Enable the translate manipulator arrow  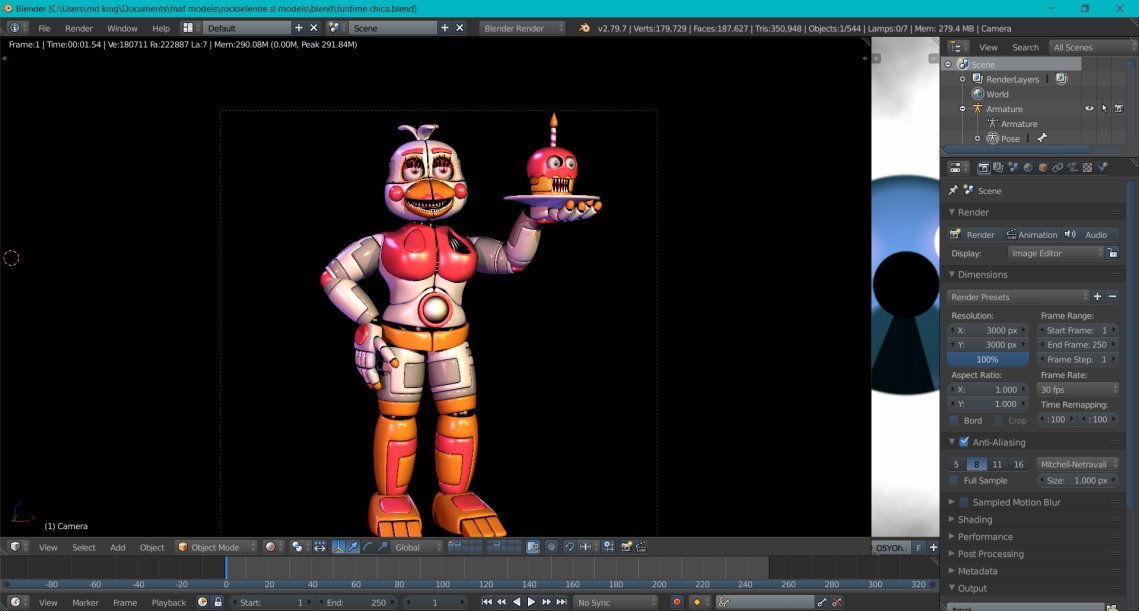[x=352, y=547]
